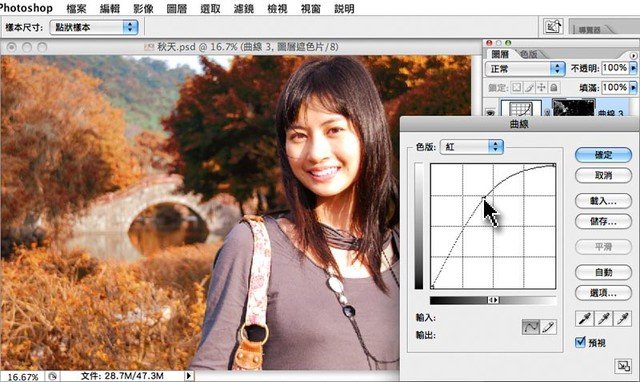Image resolution: width=640 pixels, height=382 pixels.
Task: Select the gray point eyedropper
Action: [x=604, y=318]
